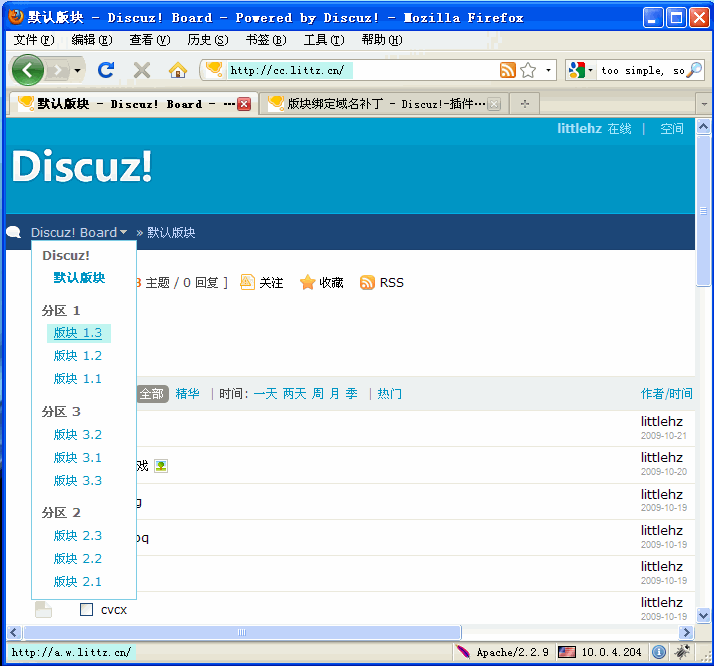The width and height of the screenshot is (714, 666).
Task: Open the 帮助 menu
Action: click(x=382, y=40)
